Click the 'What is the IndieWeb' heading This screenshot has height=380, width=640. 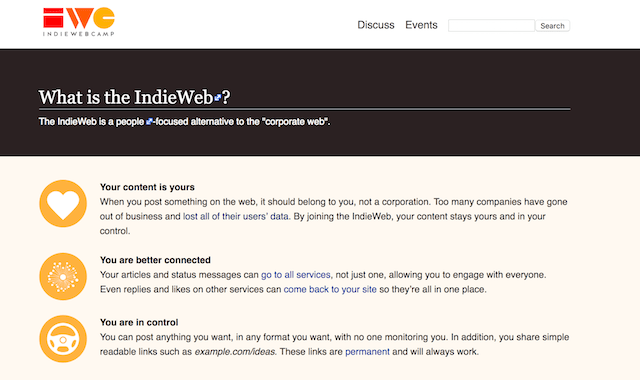(134, 97)
